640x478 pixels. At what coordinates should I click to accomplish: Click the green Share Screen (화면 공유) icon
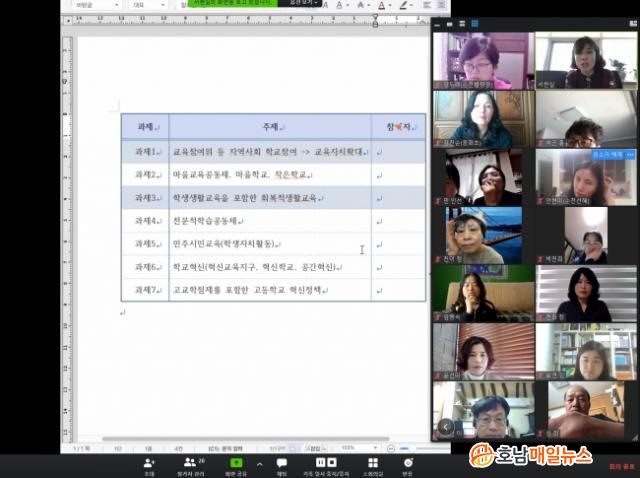pos(237,465)
